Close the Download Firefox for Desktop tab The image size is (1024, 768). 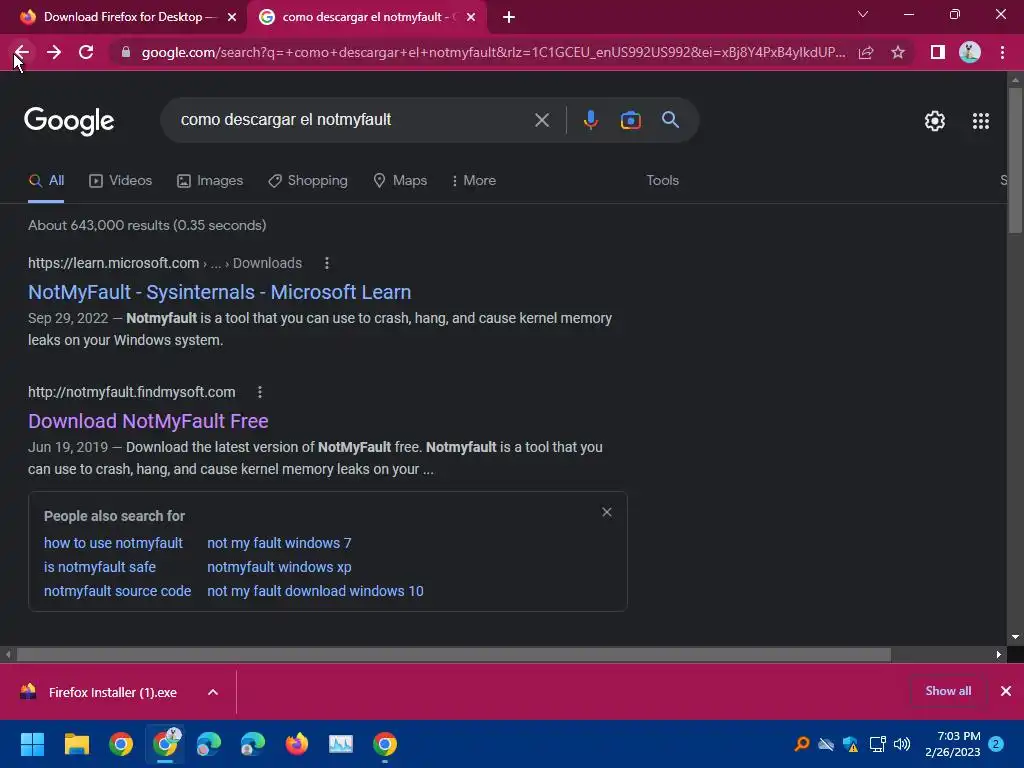point(232,17)
